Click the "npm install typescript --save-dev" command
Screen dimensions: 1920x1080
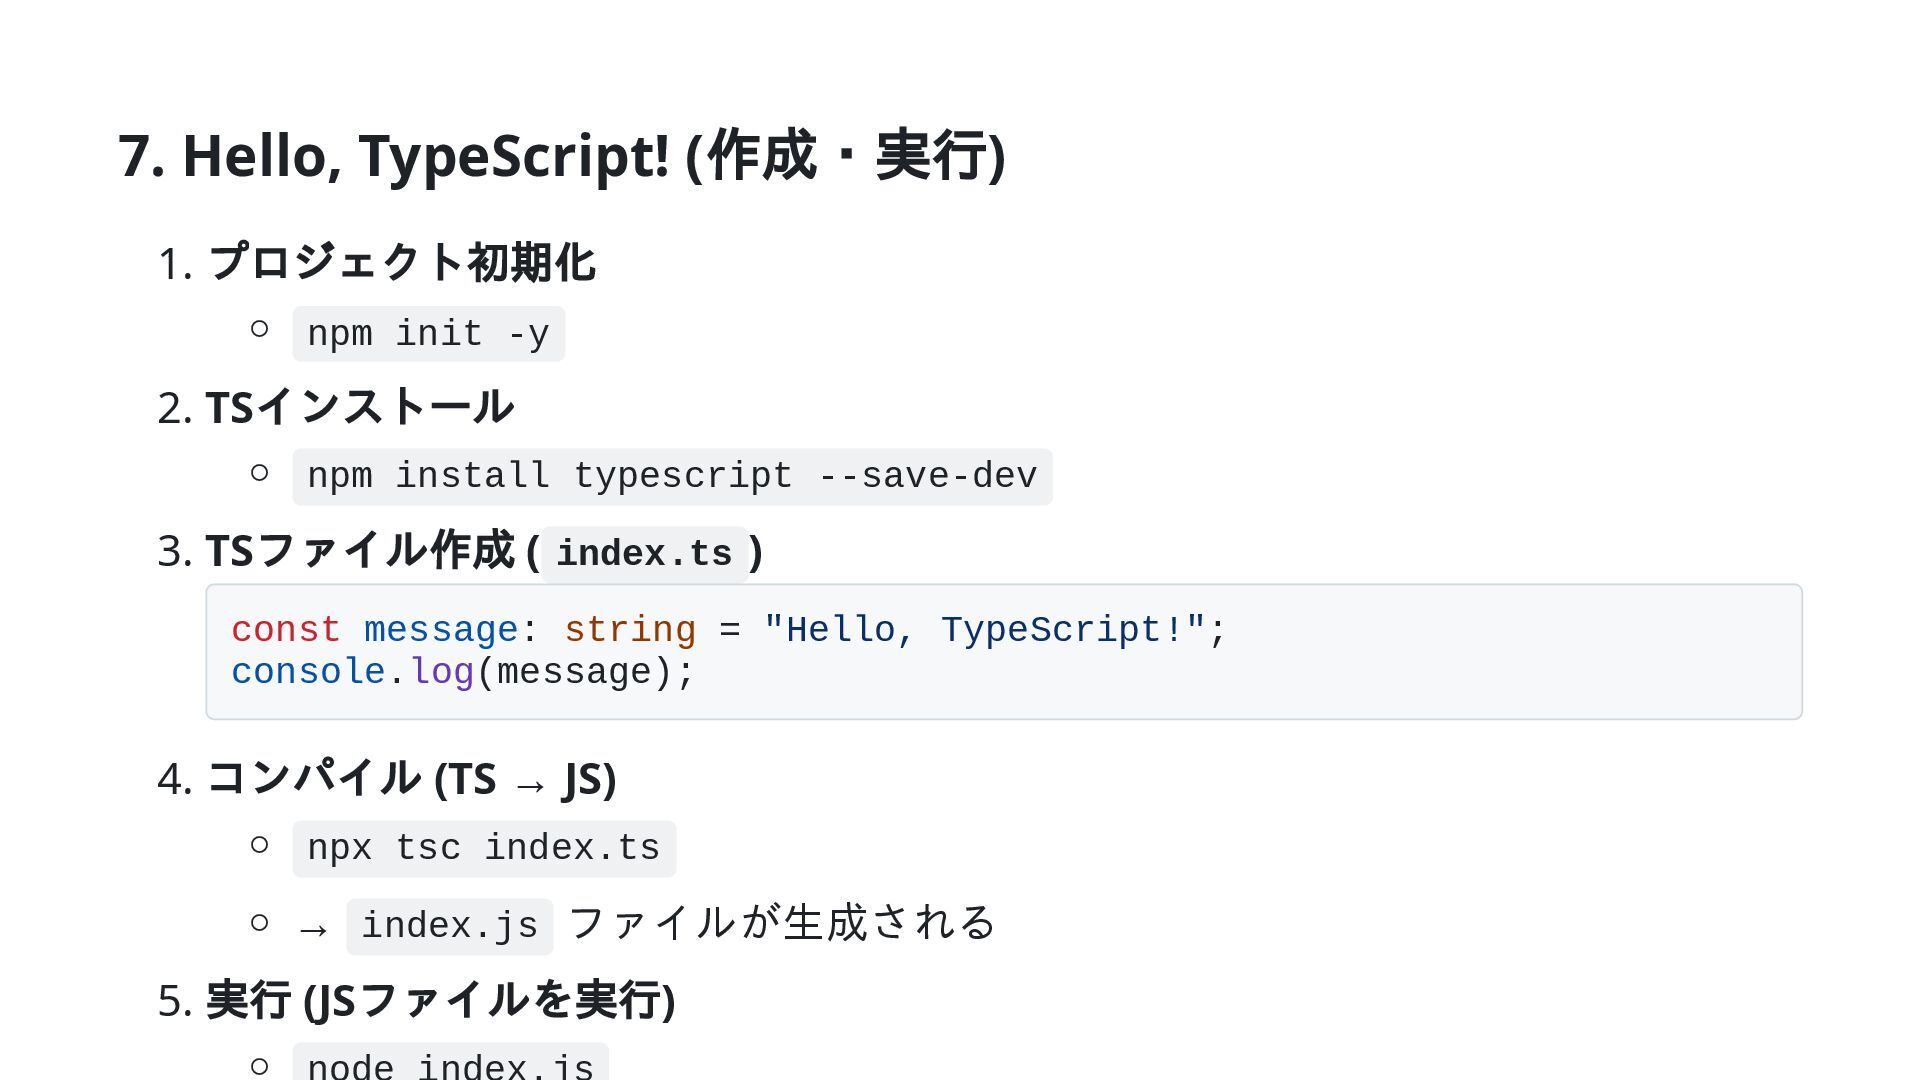(671, 477)
